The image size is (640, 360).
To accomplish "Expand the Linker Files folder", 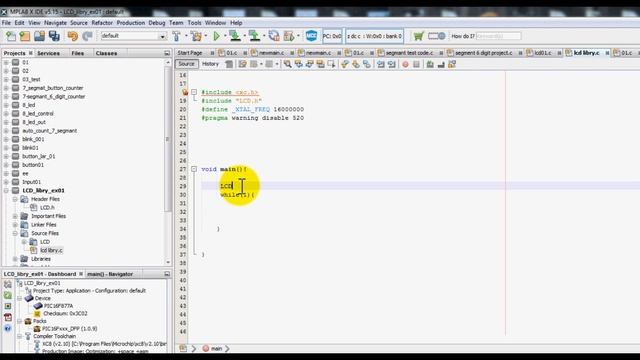I will [x=15, y=225].
